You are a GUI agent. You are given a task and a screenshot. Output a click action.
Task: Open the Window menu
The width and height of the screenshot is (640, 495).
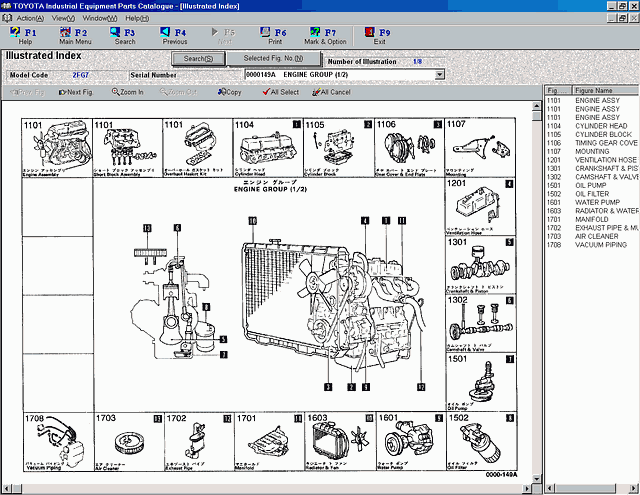(100, 18)
